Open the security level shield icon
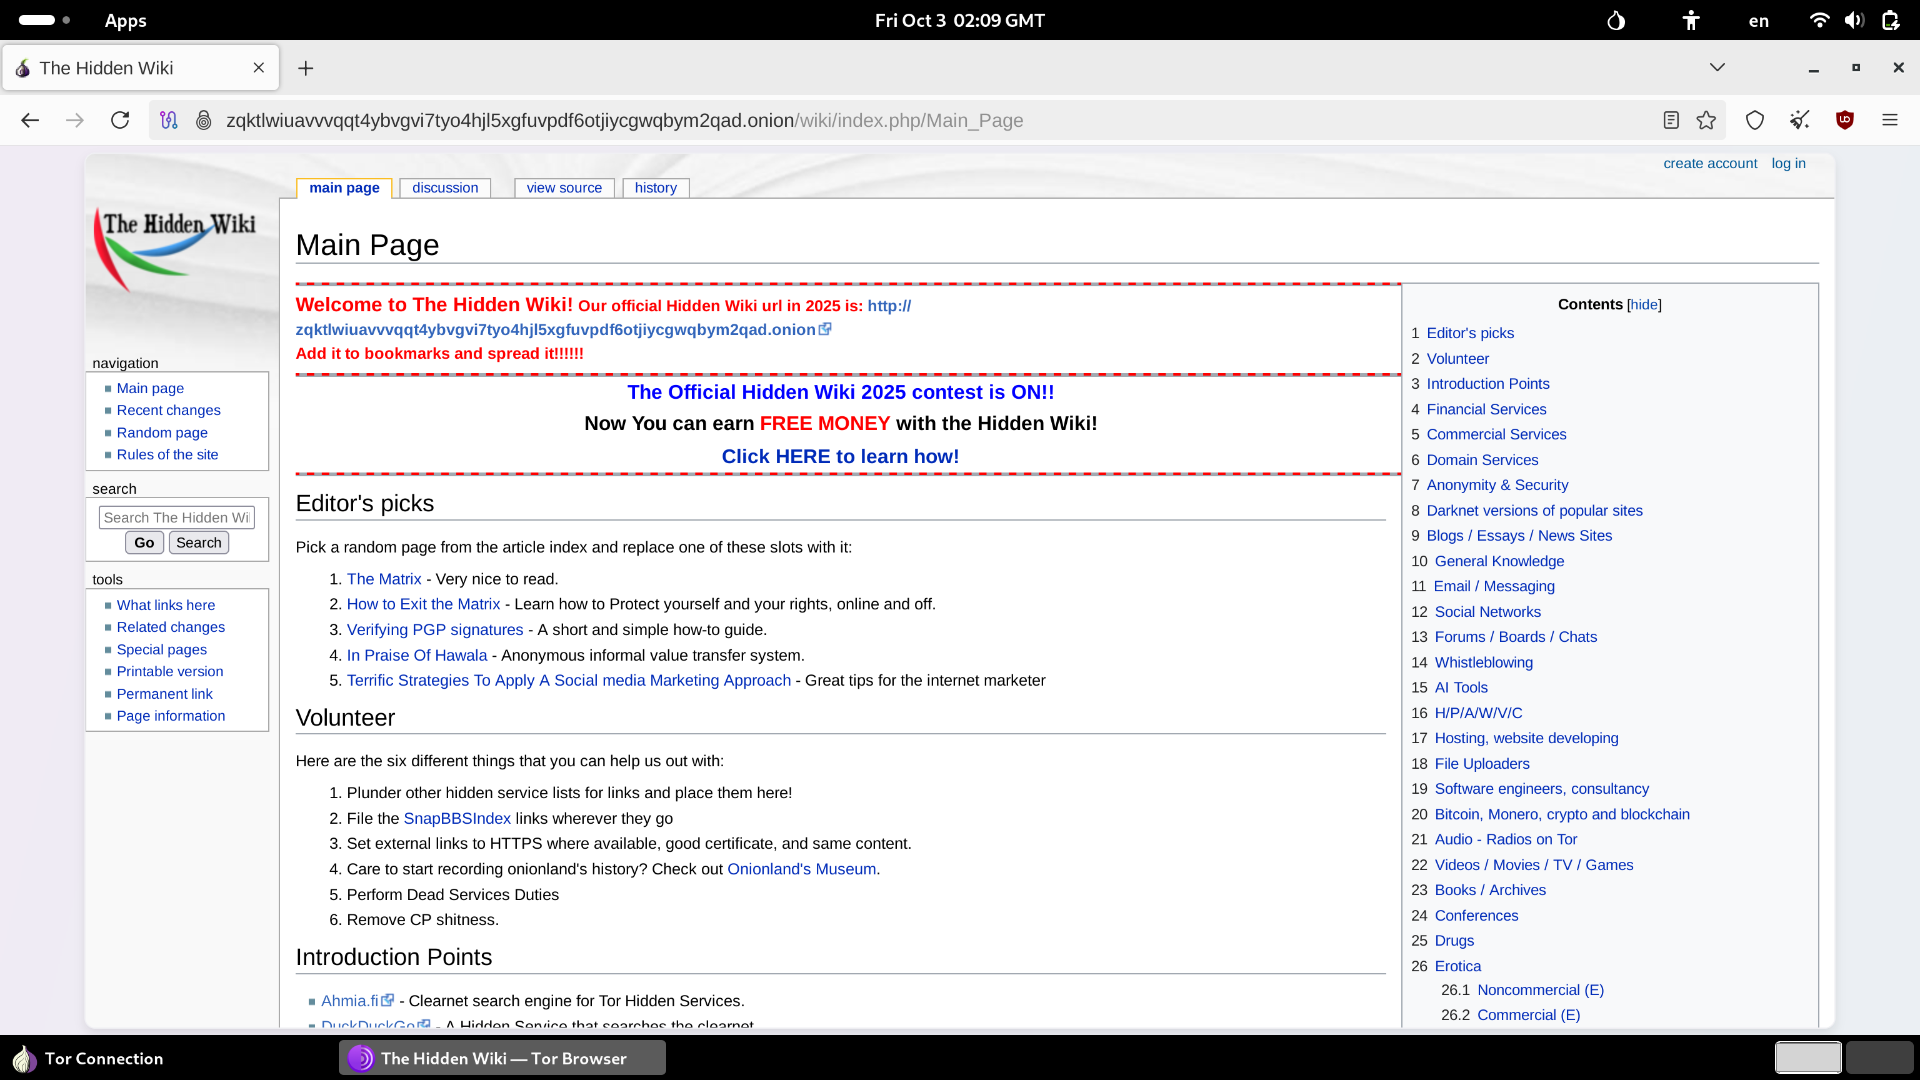Image resolution: width=1920 pixels, height=1080 pixels. 1754,120
